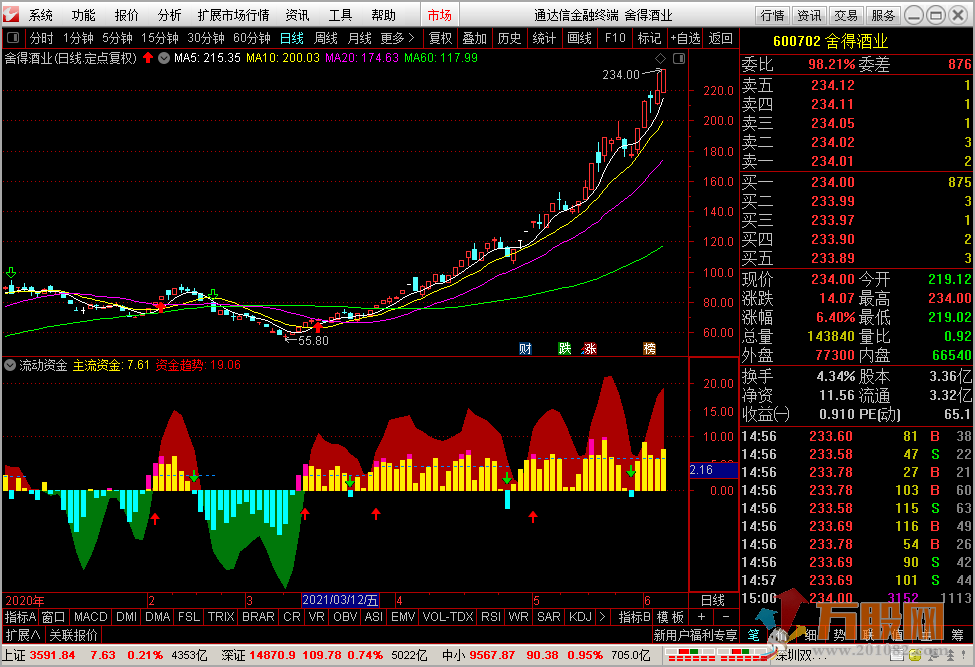The height and width of the screenshot is (667, 975).
Task: Select the 15分钟 period
Action: [x=160, y=38]
